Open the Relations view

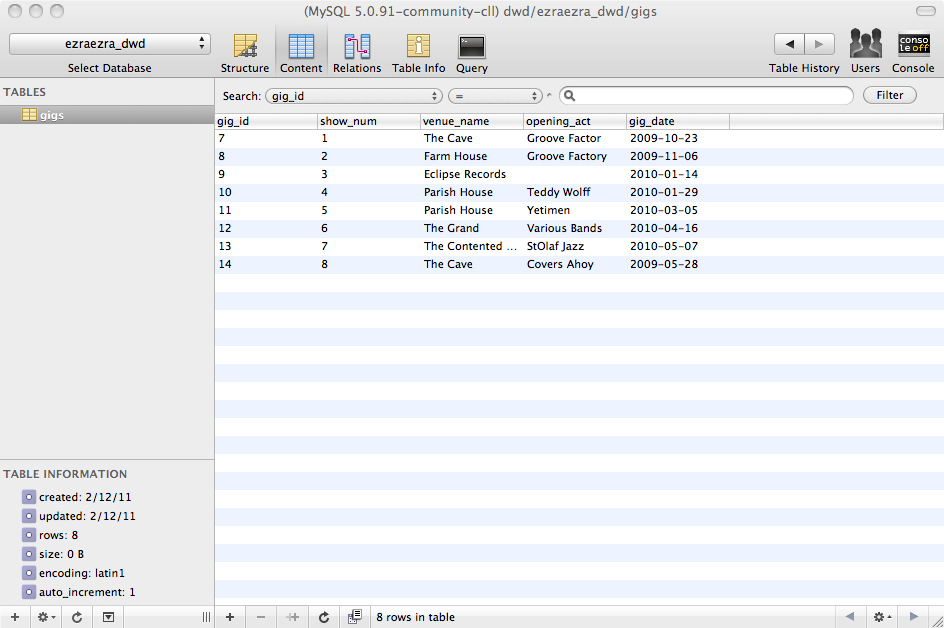357,54
